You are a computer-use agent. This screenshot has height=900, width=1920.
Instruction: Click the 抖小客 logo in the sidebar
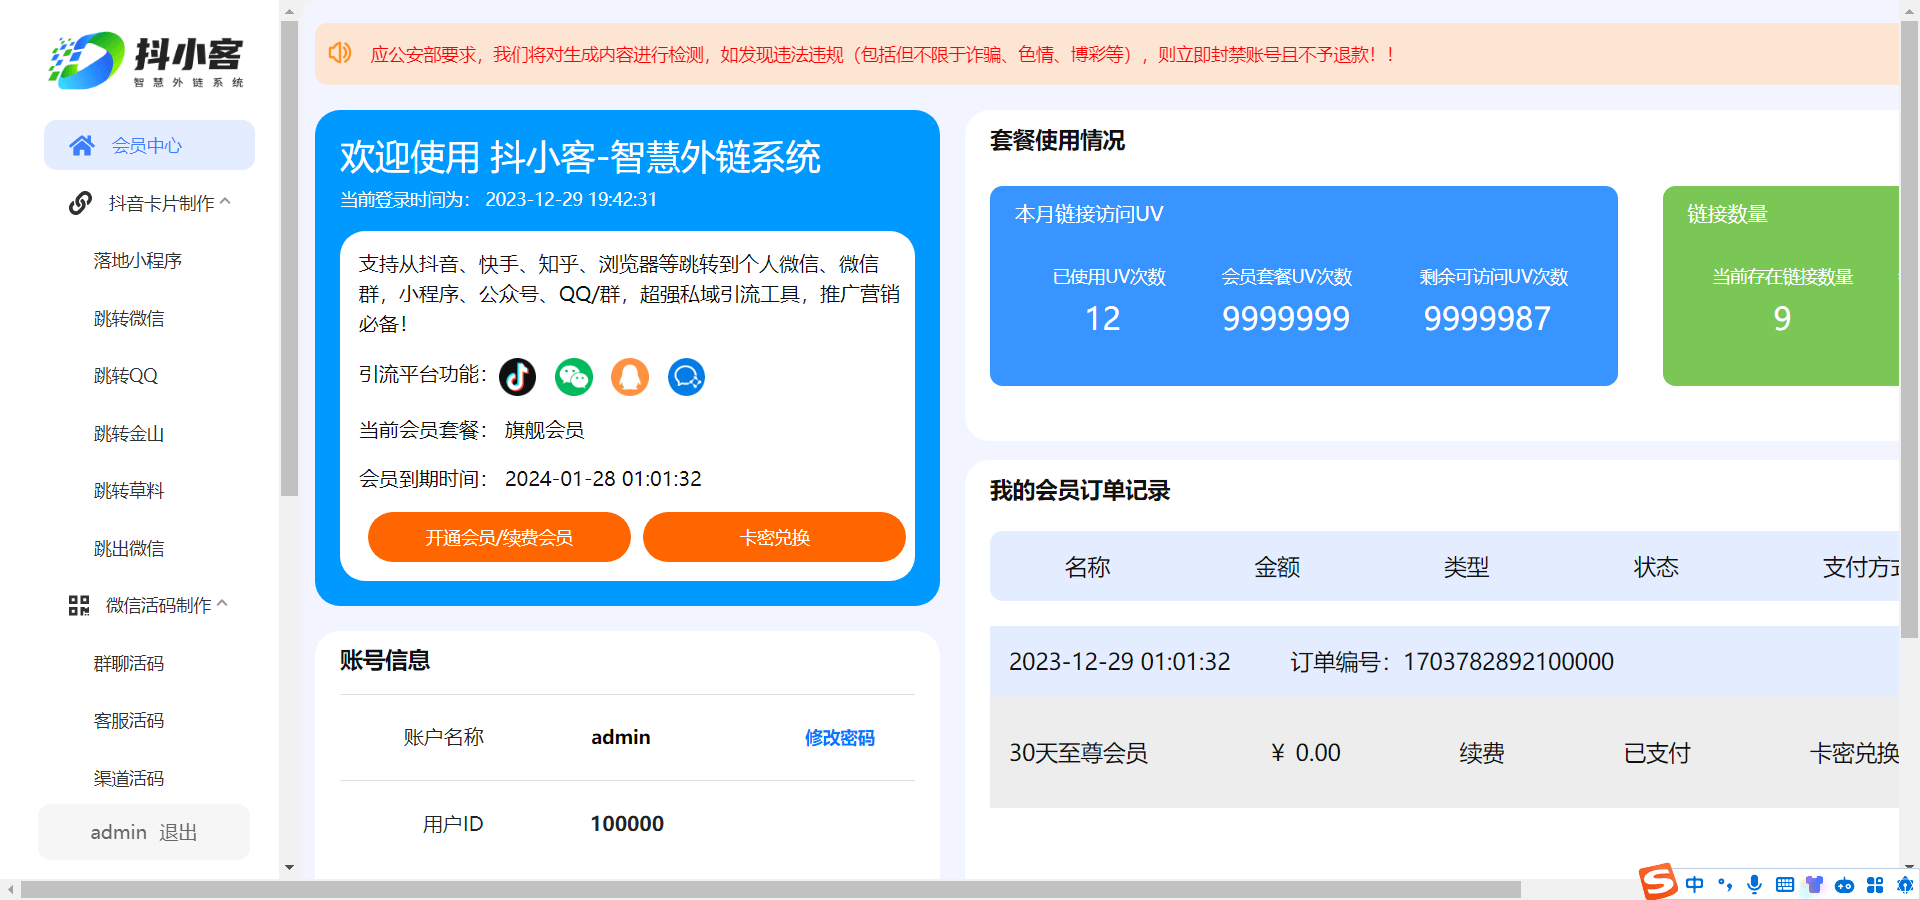click(143, 60)
